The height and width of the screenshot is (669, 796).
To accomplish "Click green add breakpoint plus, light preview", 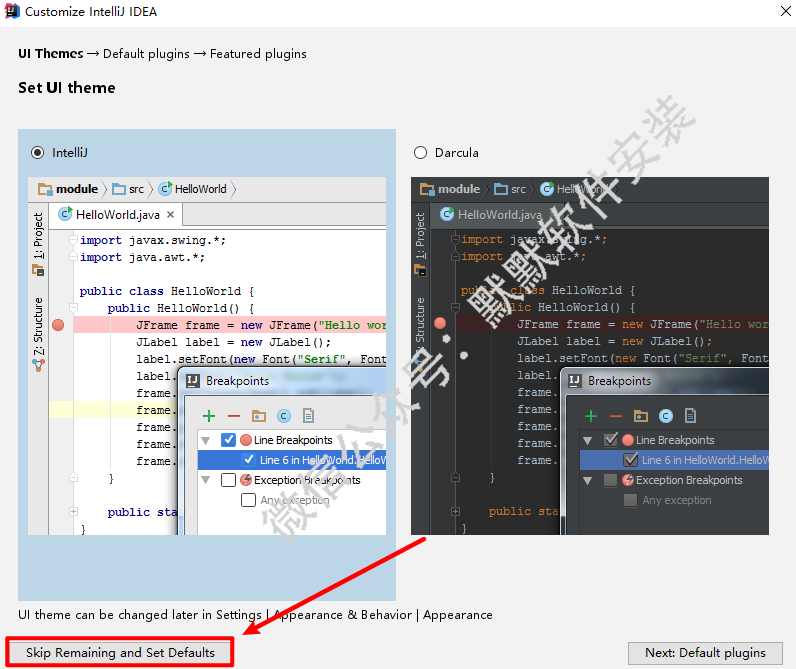I will tap(209, 416).
